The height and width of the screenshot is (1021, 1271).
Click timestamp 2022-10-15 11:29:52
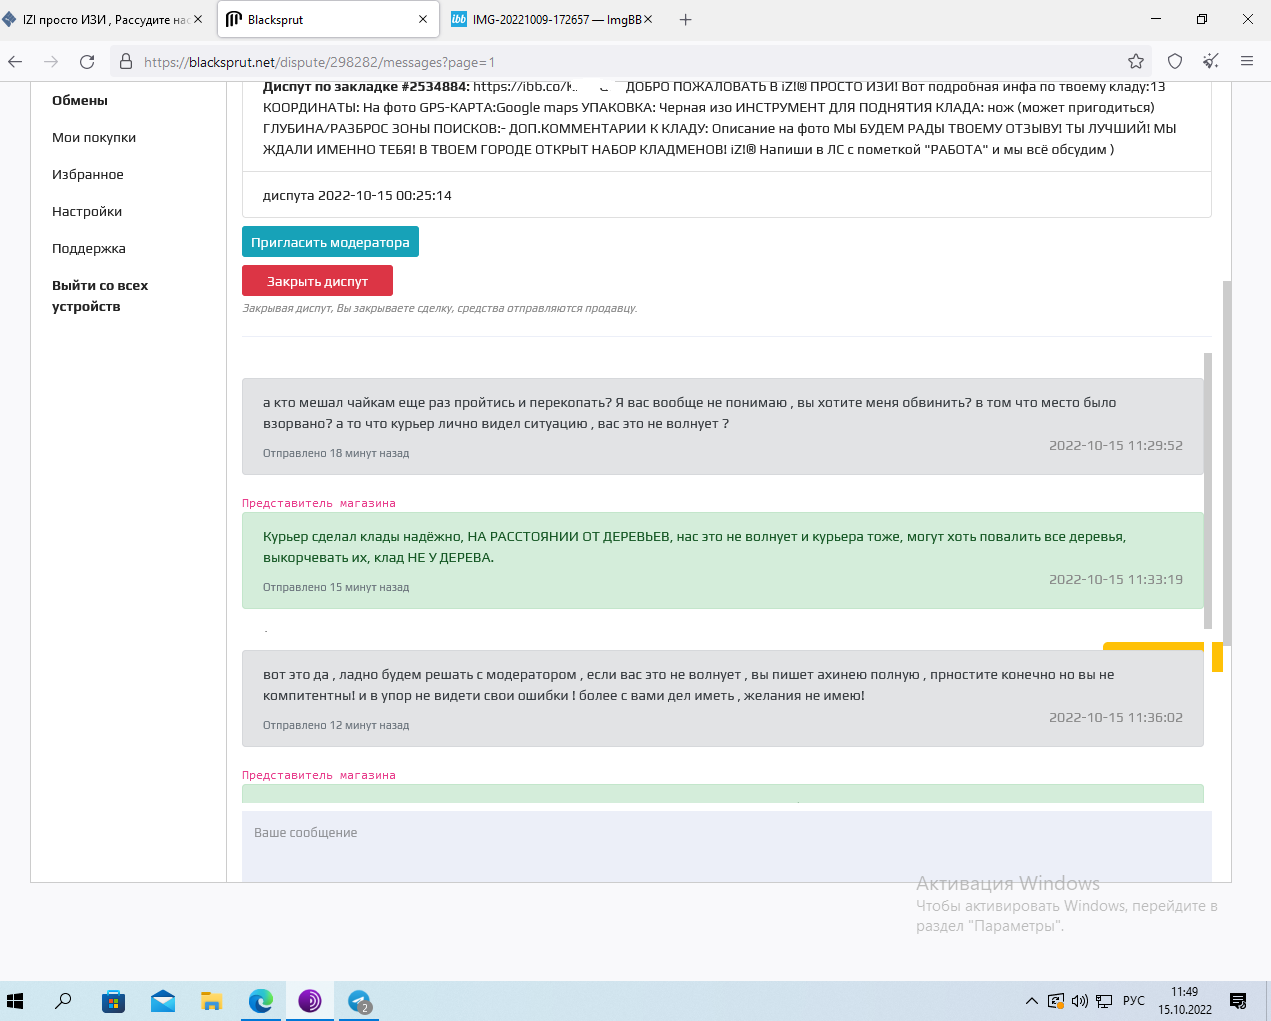coord(1116,445)
